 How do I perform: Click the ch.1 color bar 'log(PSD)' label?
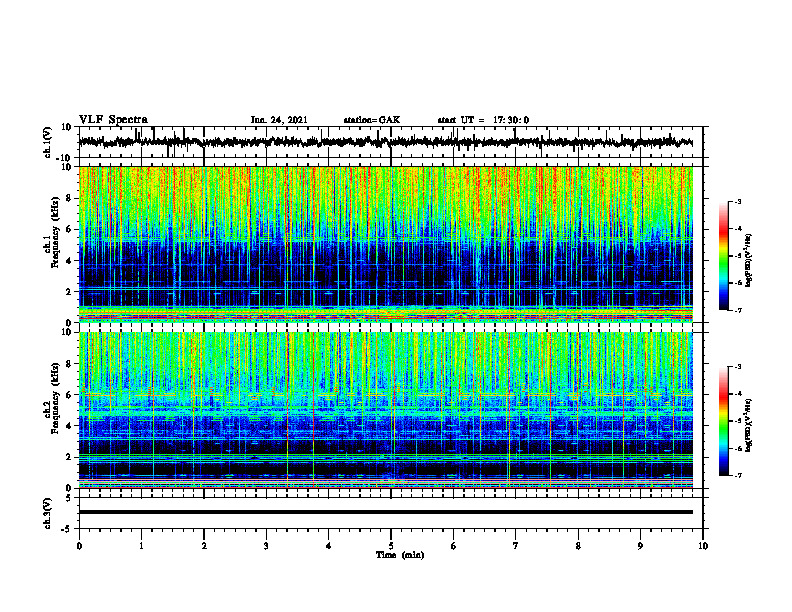pos(749,261)
